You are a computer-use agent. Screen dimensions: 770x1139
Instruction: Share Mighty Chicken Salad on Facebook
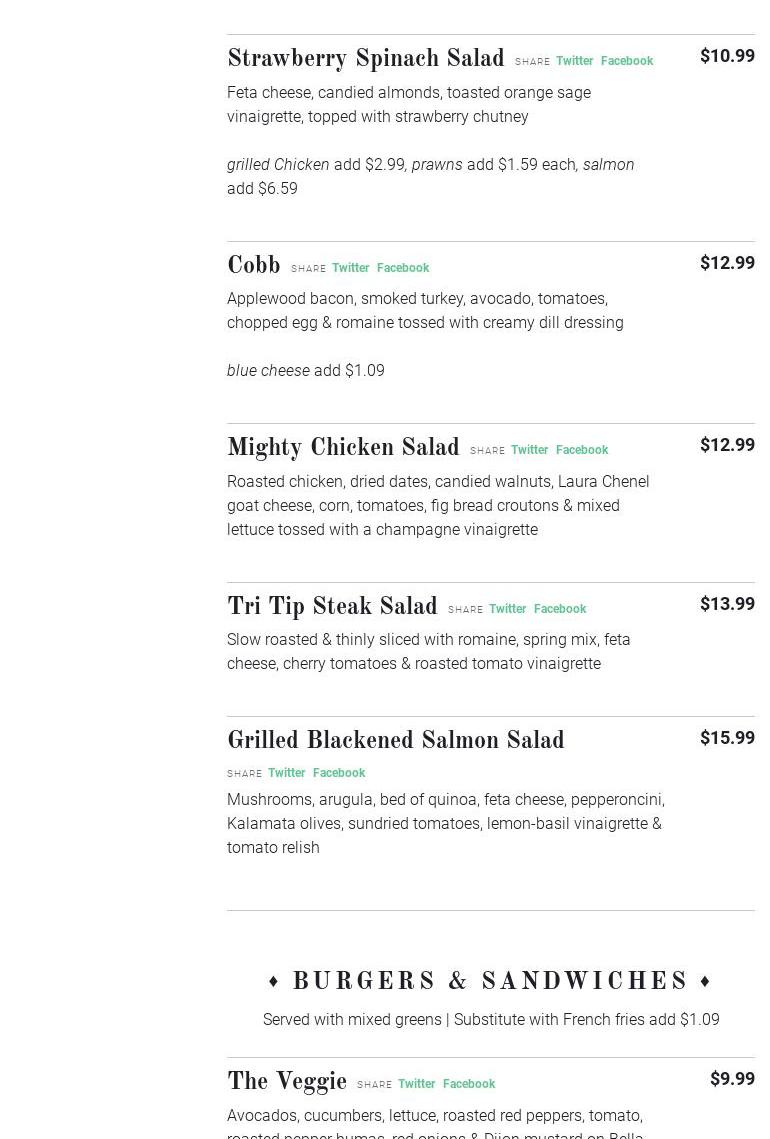(x=582, y=450)
